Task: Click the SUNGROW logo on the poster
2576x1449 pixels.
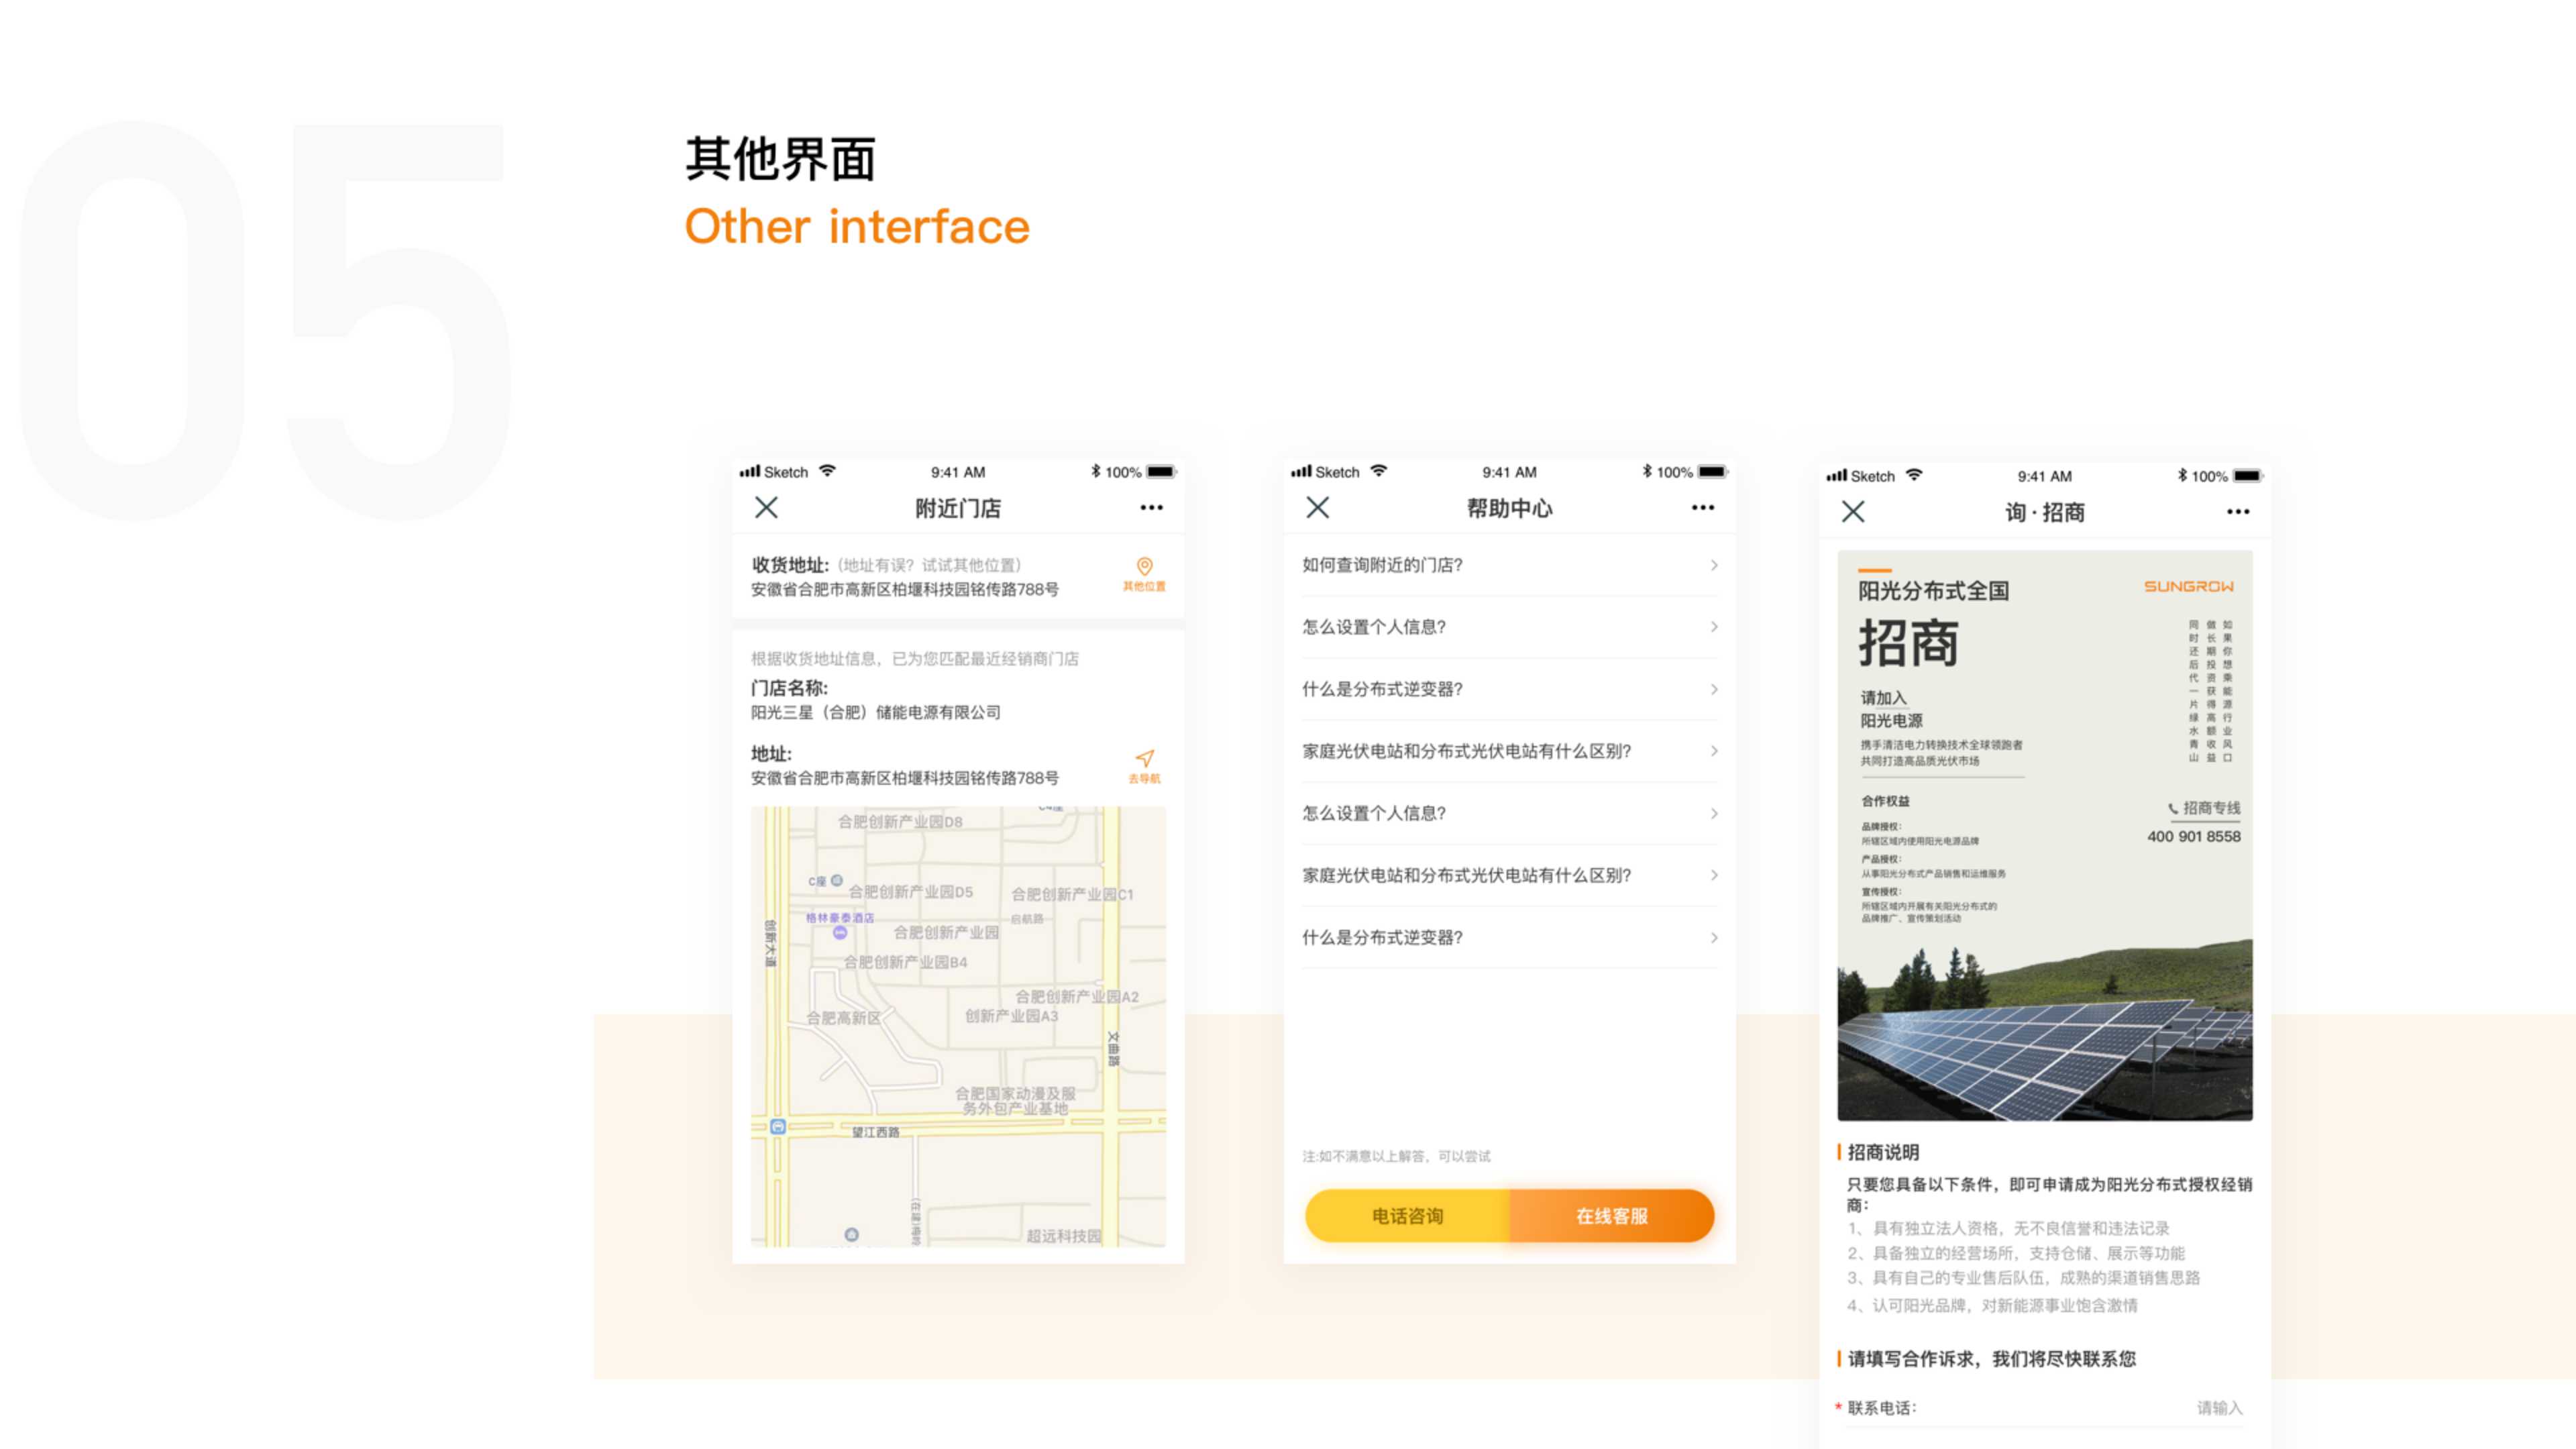Action: point(2188,587)
